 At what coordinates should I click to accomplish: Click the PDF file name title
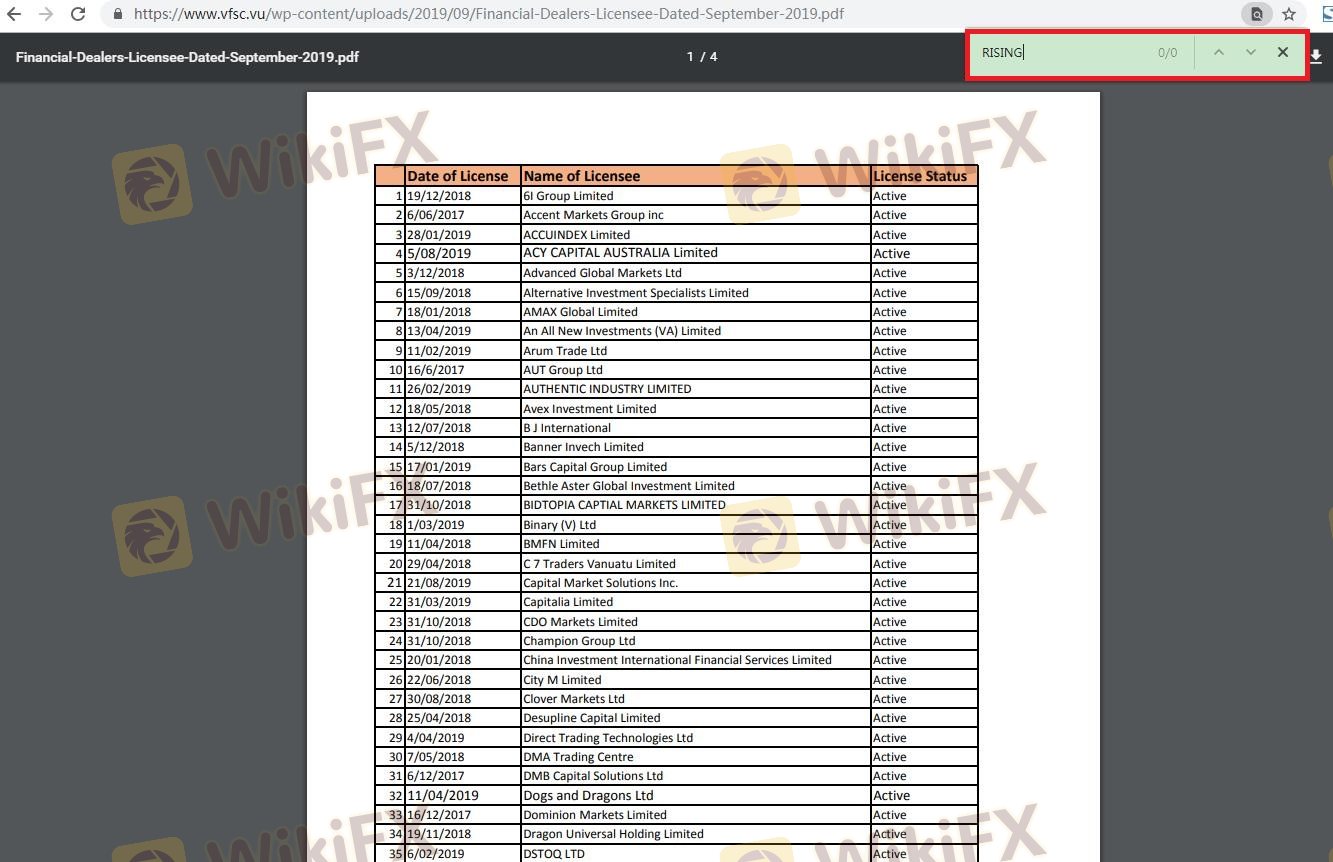[x=187, y=57]
